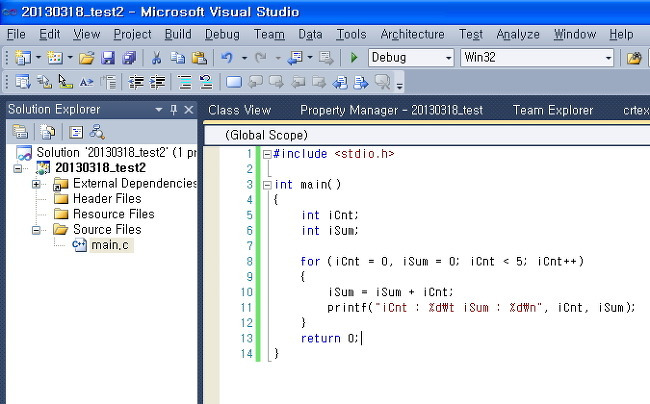Open the Edit menu
The width and height of the screenshot is (650, 404).
click(x=50, y=34)
